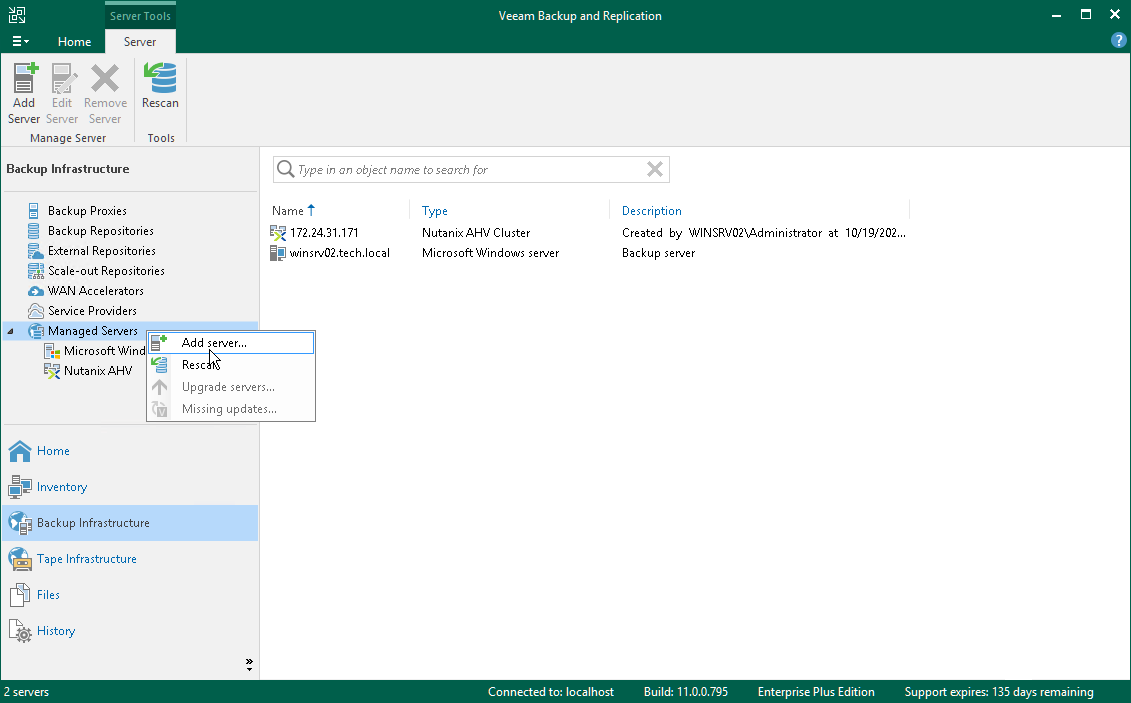Click the Edit Server ribbon button
The width and height of the screenshot is (1131, 703).
point(62,94)
